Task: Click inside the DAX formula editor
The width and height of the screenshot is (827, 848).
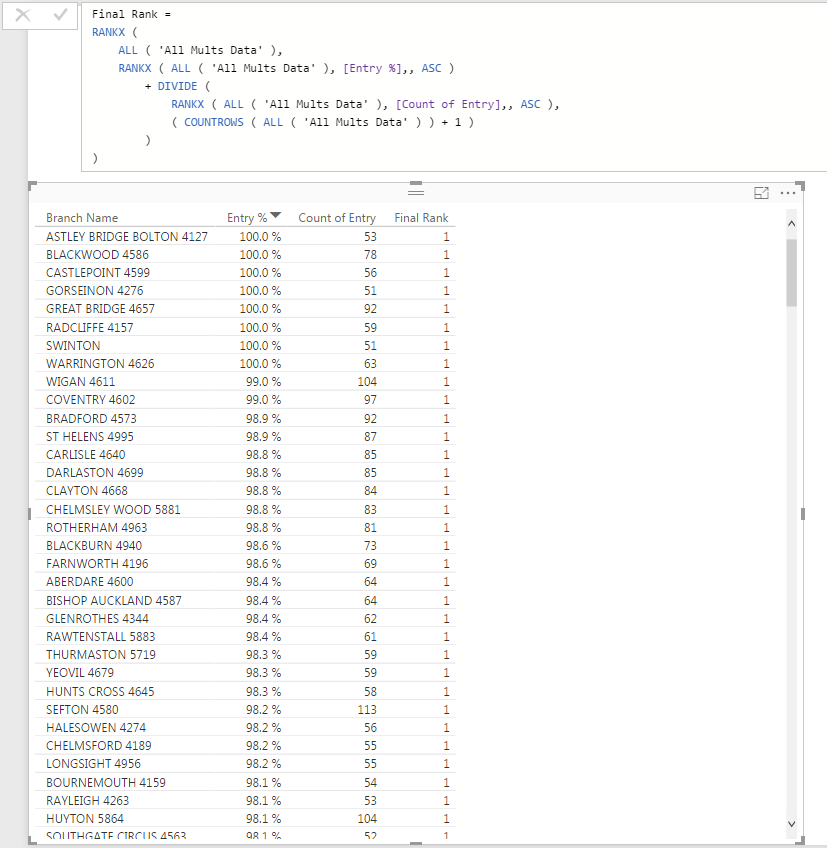Action: pos(454,87)
